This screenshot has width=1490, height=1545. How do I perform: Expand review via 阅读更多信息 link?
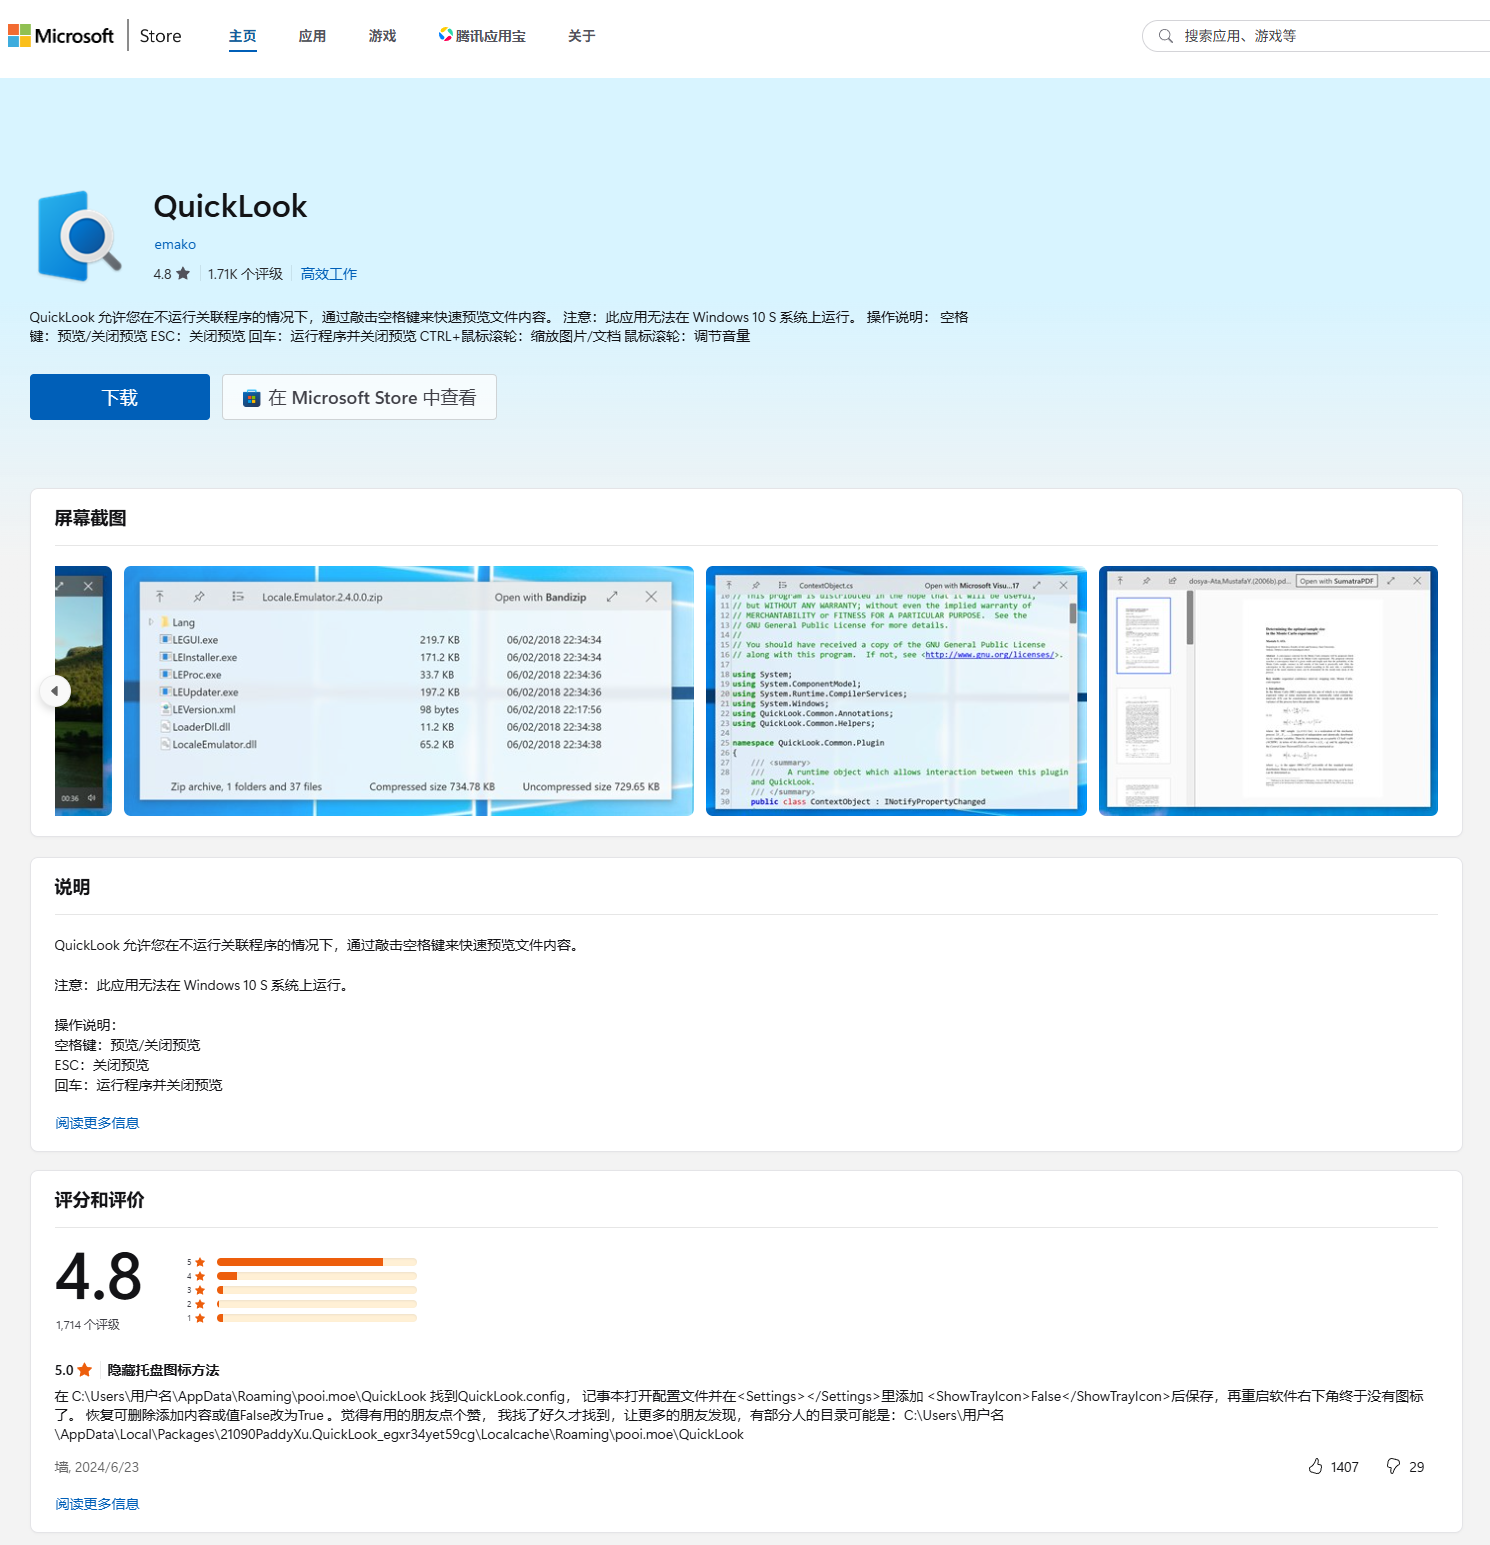(x=97, y=1504)
